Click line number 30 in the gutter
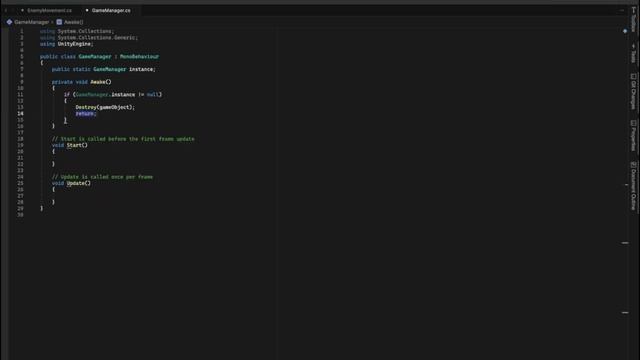Image resolution: width=640 pixels, height=360 pixels. (20, 215)
